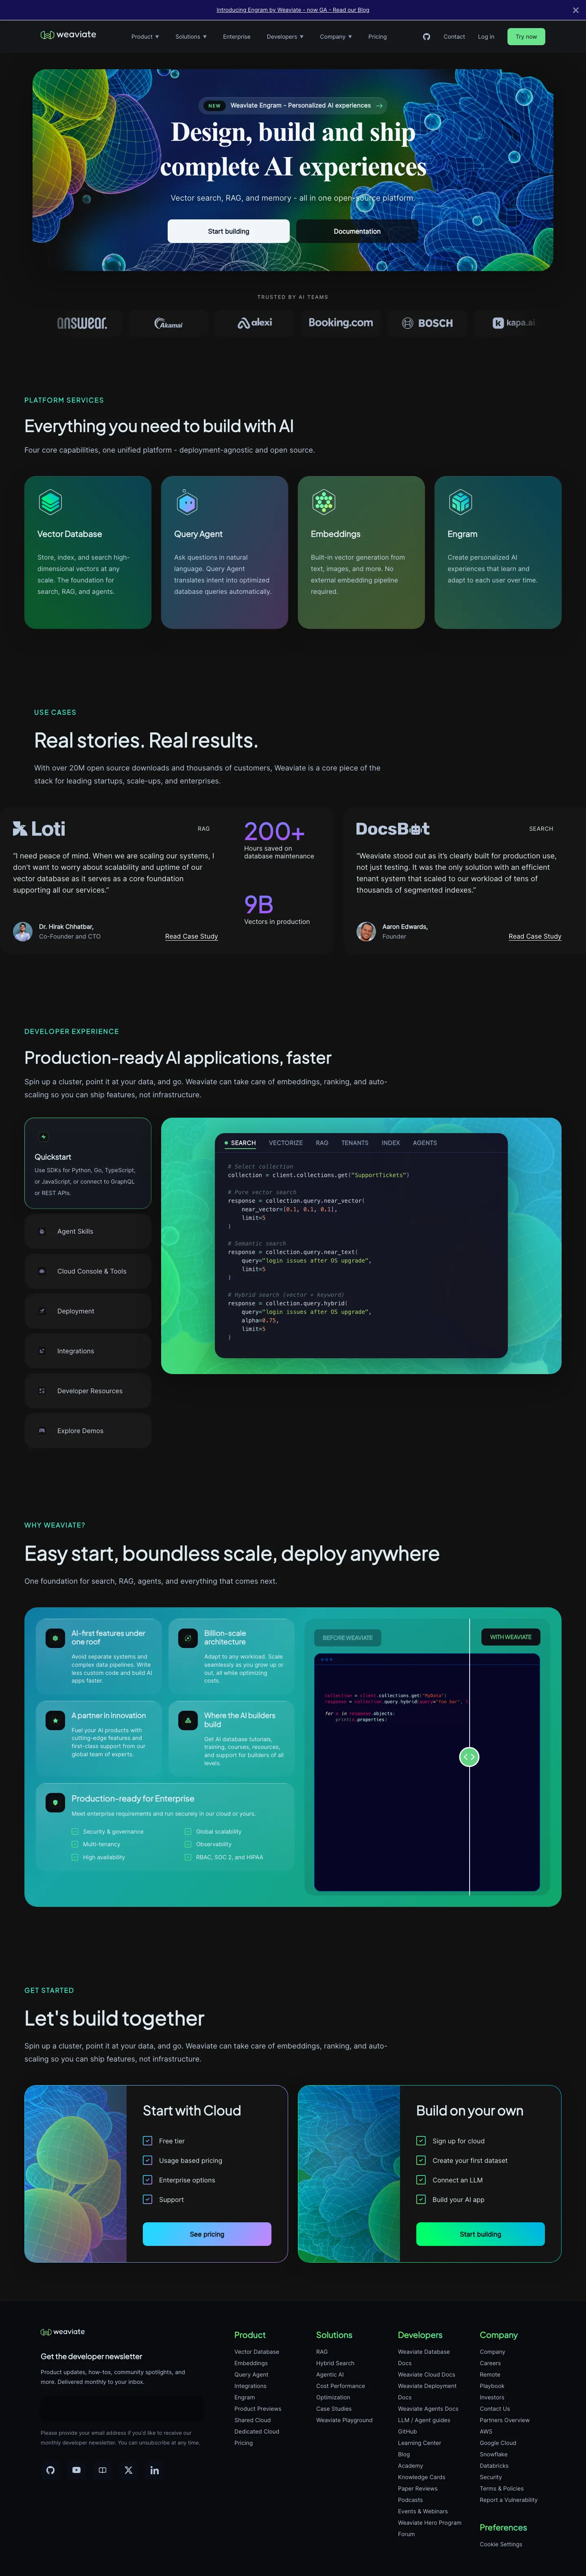Click the Billion-scale architecture card icon
Image resolution: width=586 pixels, height=2576 pixels.
(x=187, y=1638)
